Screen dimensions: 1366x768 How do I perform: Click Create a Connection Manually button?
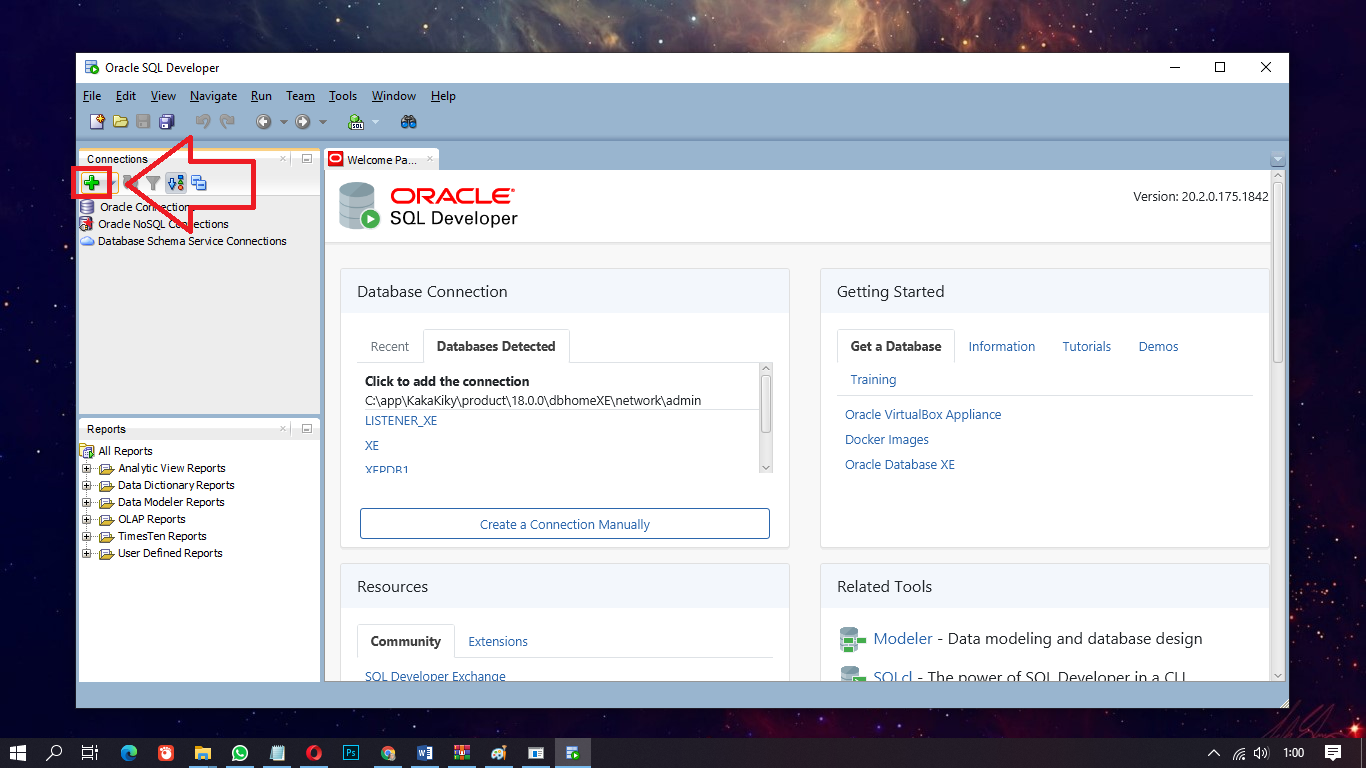click(565, 524)
